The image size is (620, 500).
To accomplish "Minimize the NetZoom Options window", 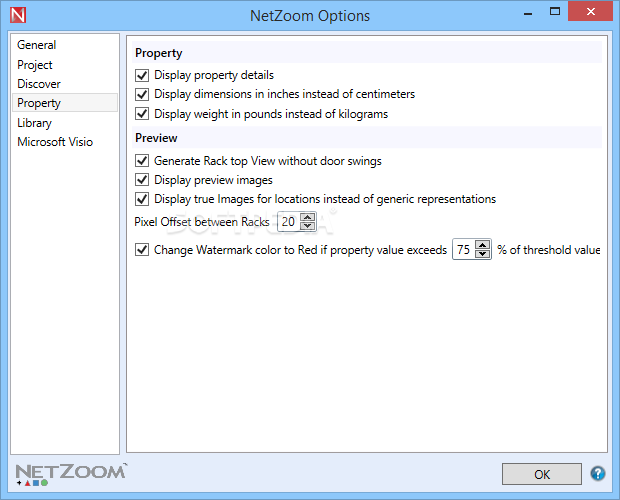I will point(528,13).
